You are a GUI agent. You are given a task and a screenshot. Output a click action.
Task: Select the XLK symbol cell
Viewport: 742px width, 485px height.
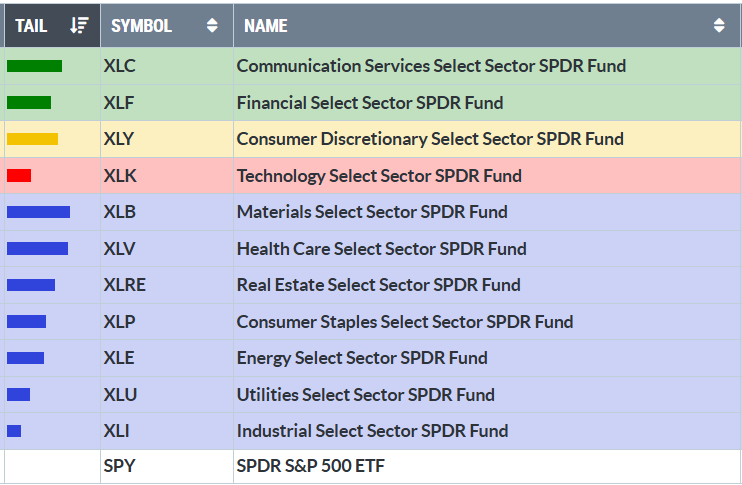[120, 176]
